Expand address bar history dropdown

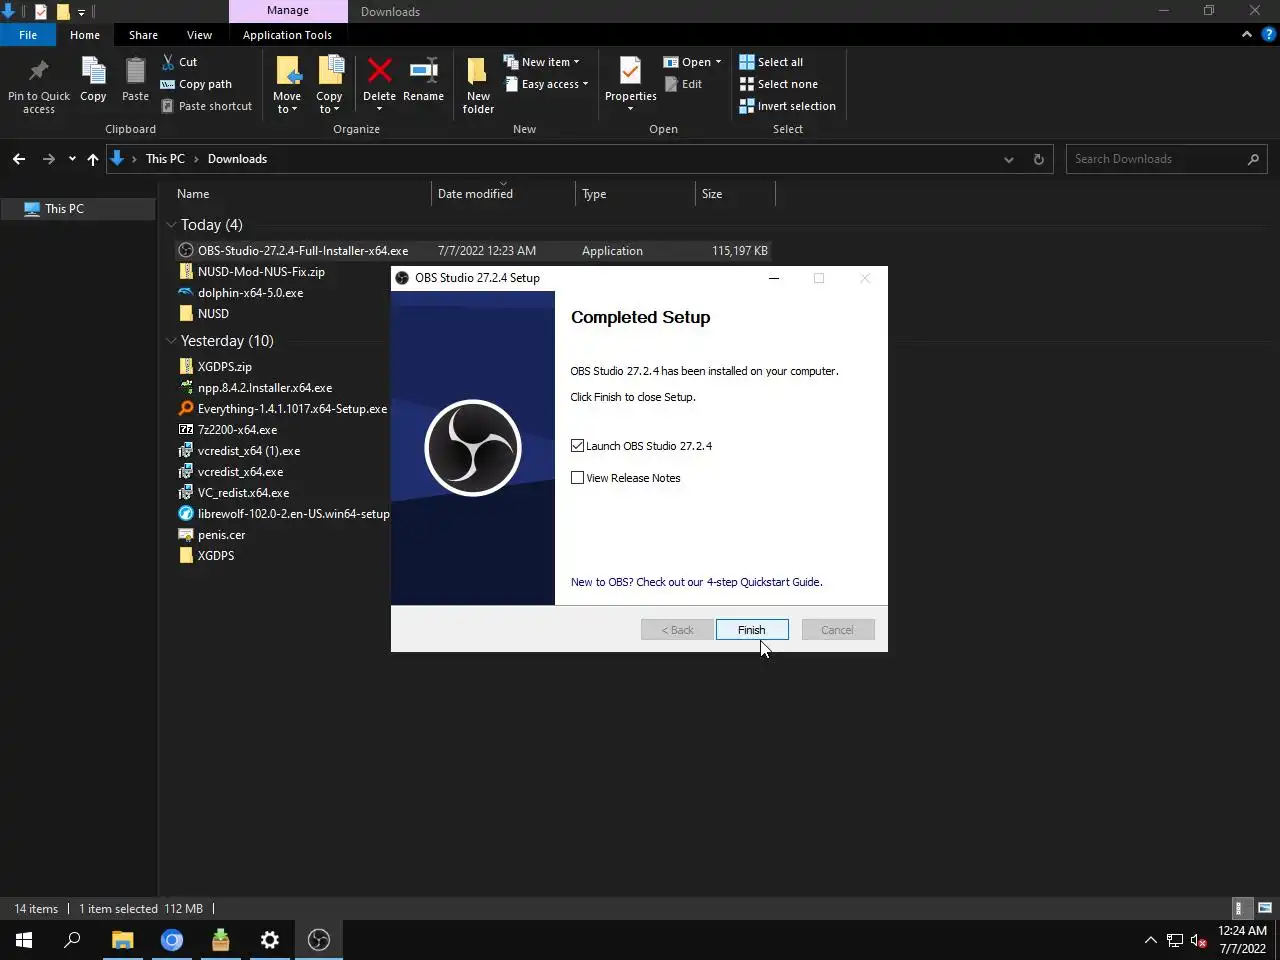point(1009,159)
